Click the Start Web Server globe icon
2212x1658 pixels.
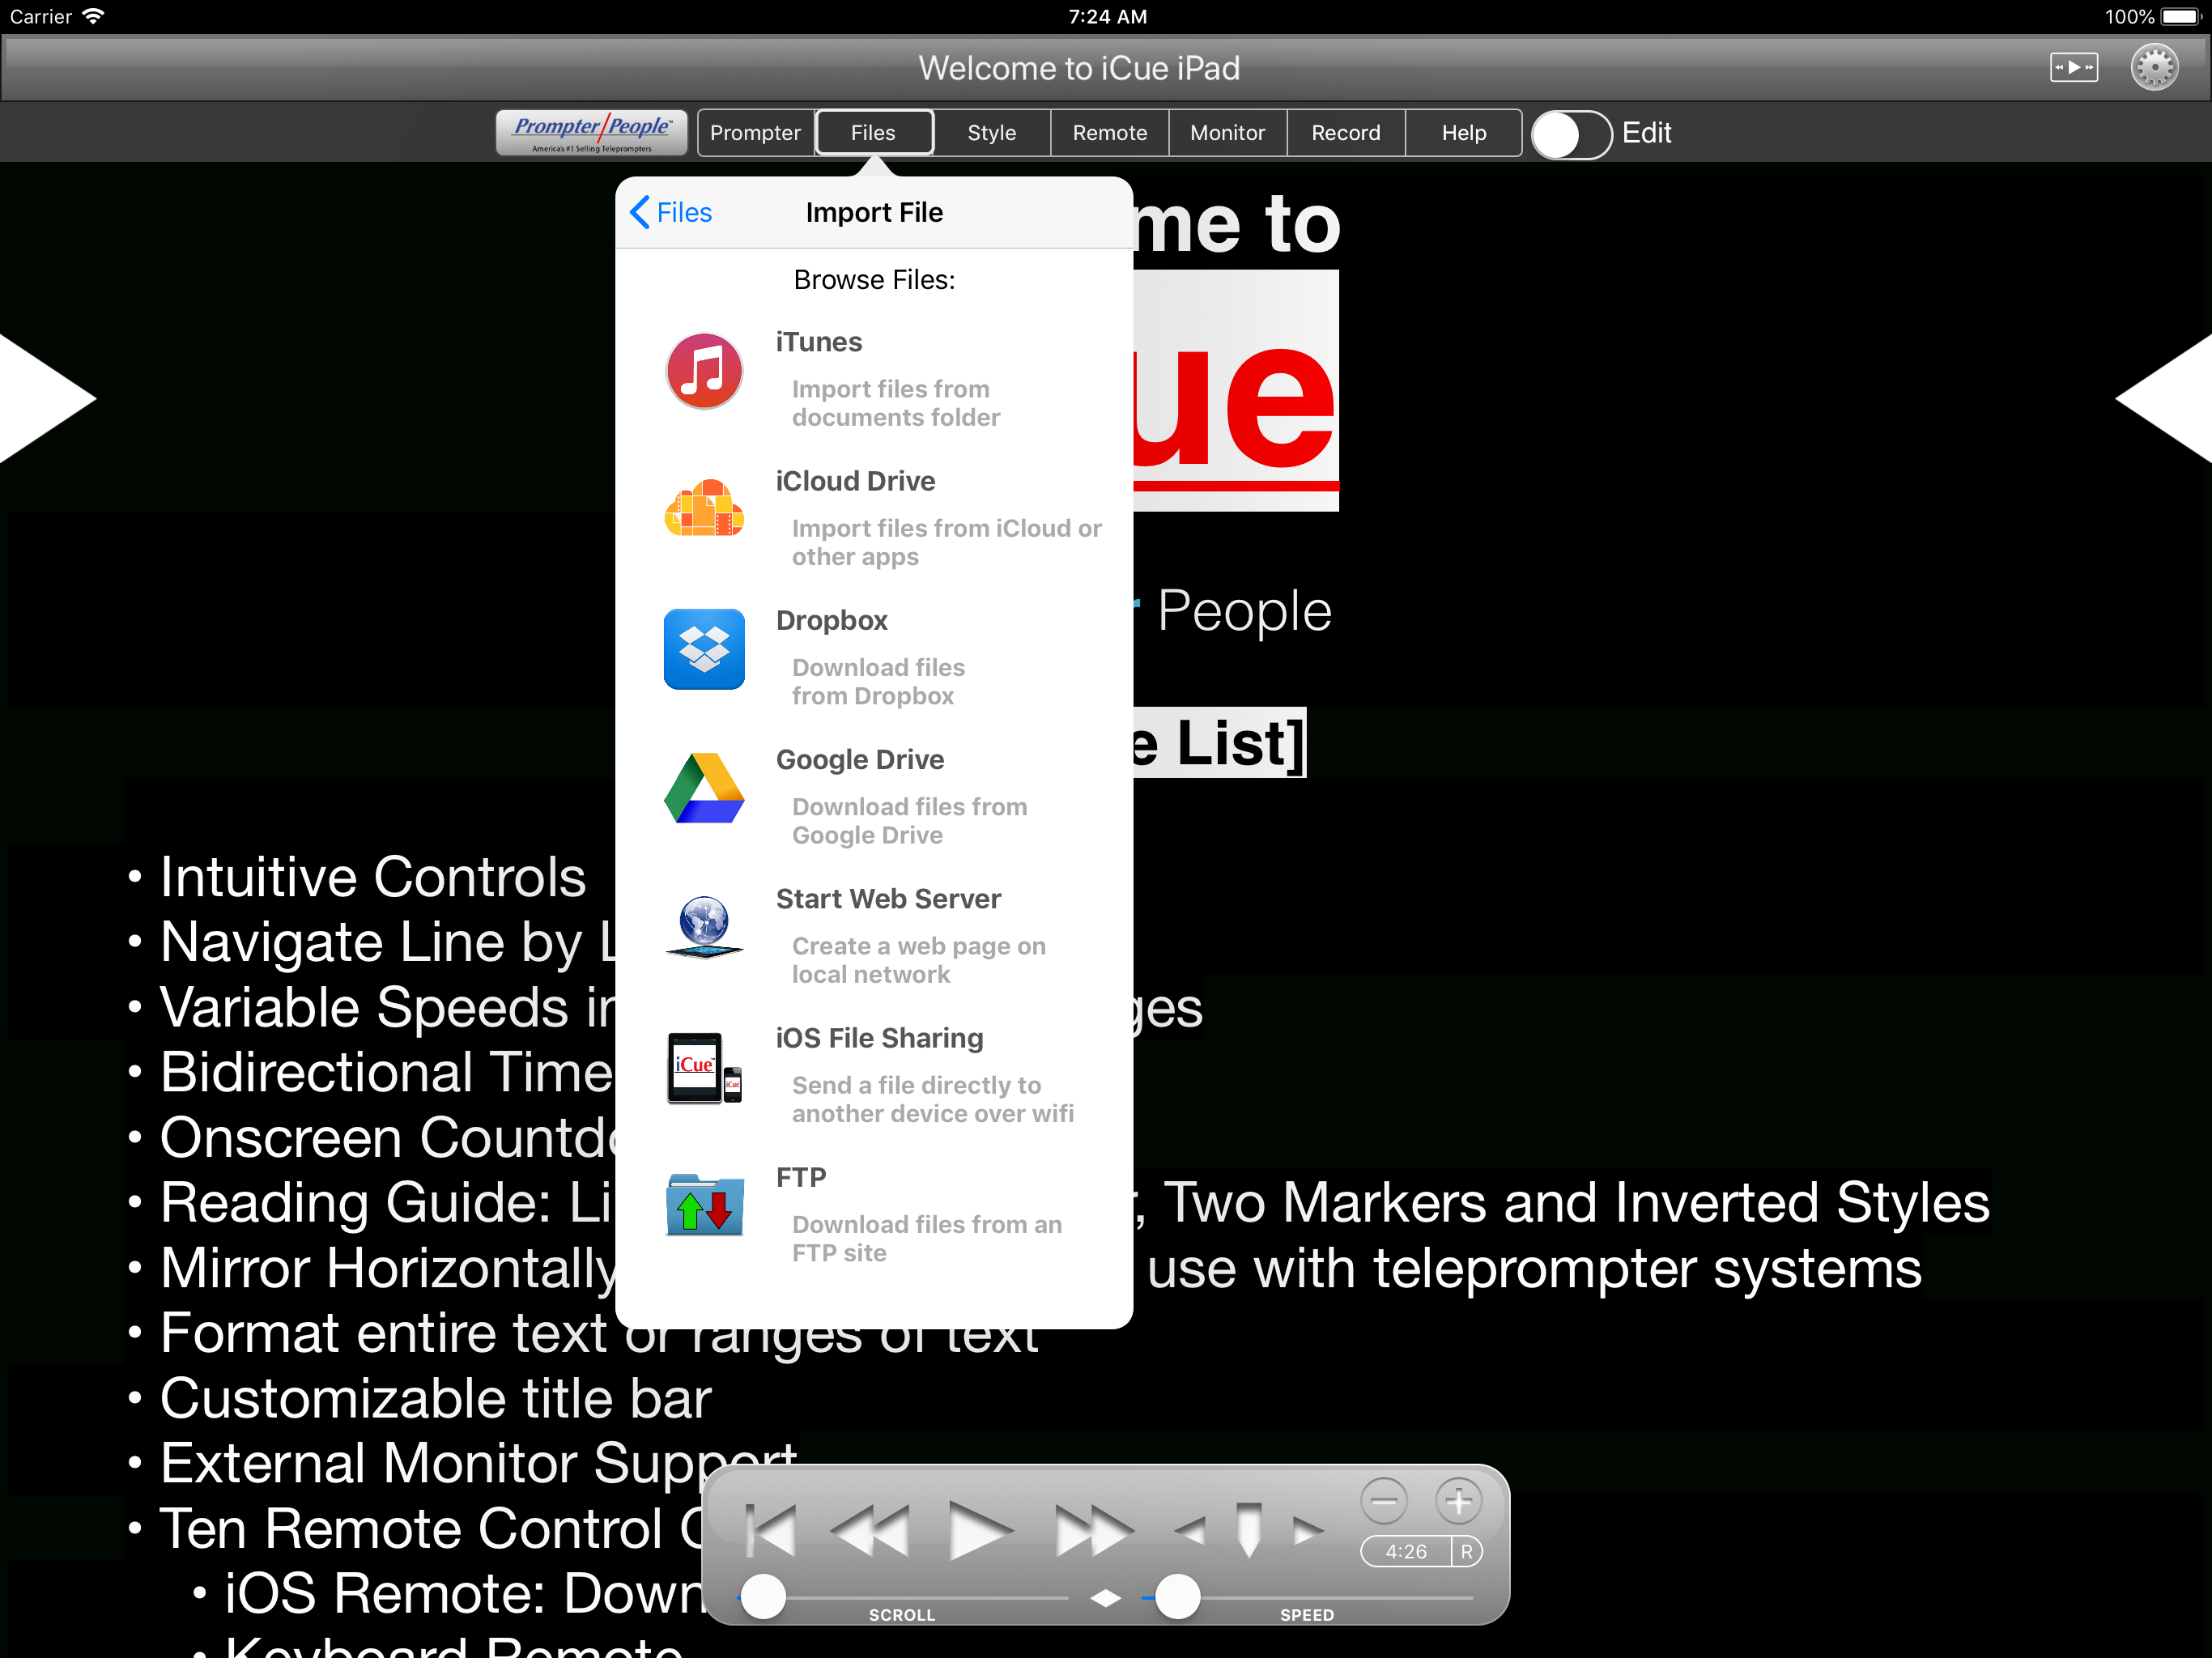[704, 927]
